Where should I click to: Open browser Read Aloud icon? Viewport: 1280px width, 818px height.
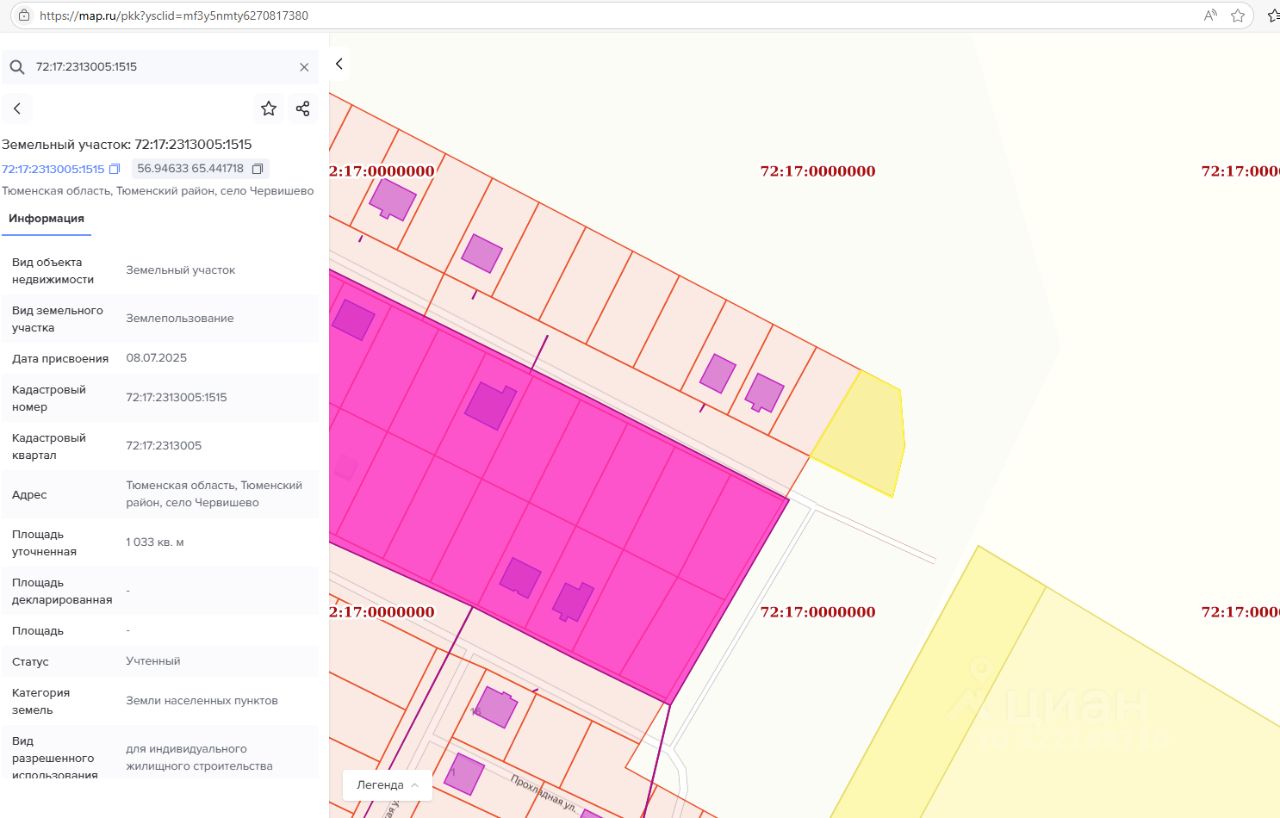(1210, 15)
